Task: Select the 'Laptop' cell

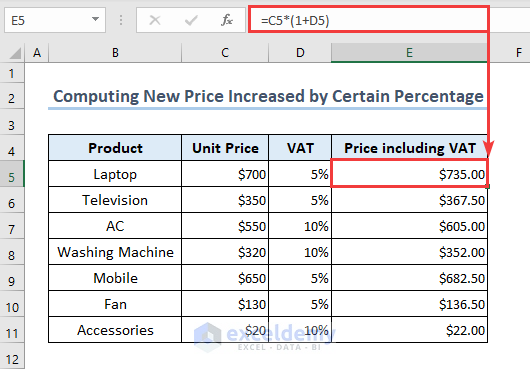Action: (115, 174)
